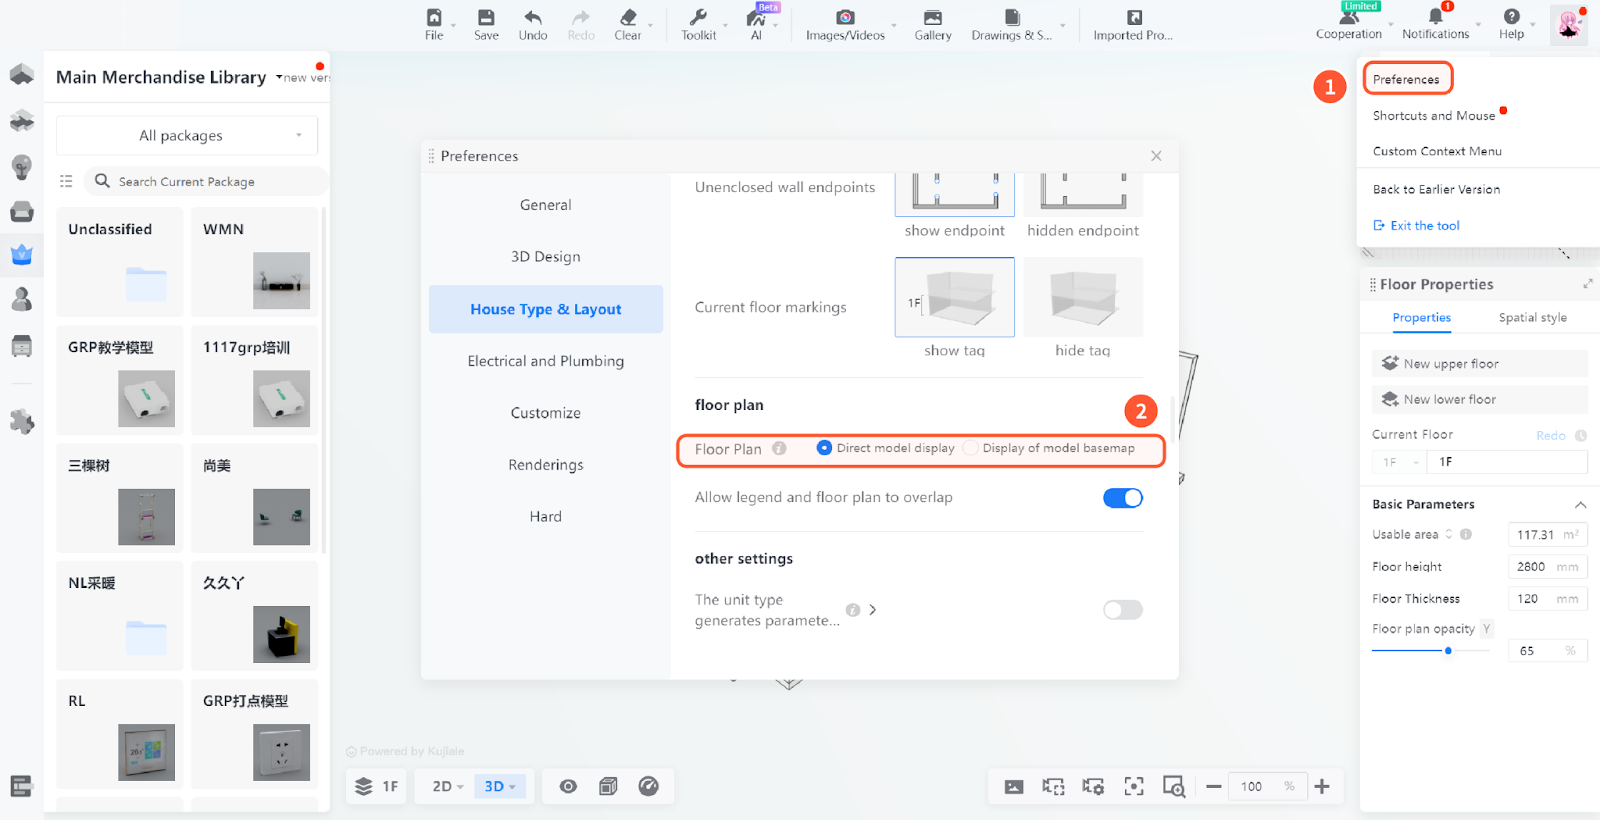1600x820 pixels.
Task: Click the Clear eraser icon
Action: pyautogui.click(x=628, y=18)
